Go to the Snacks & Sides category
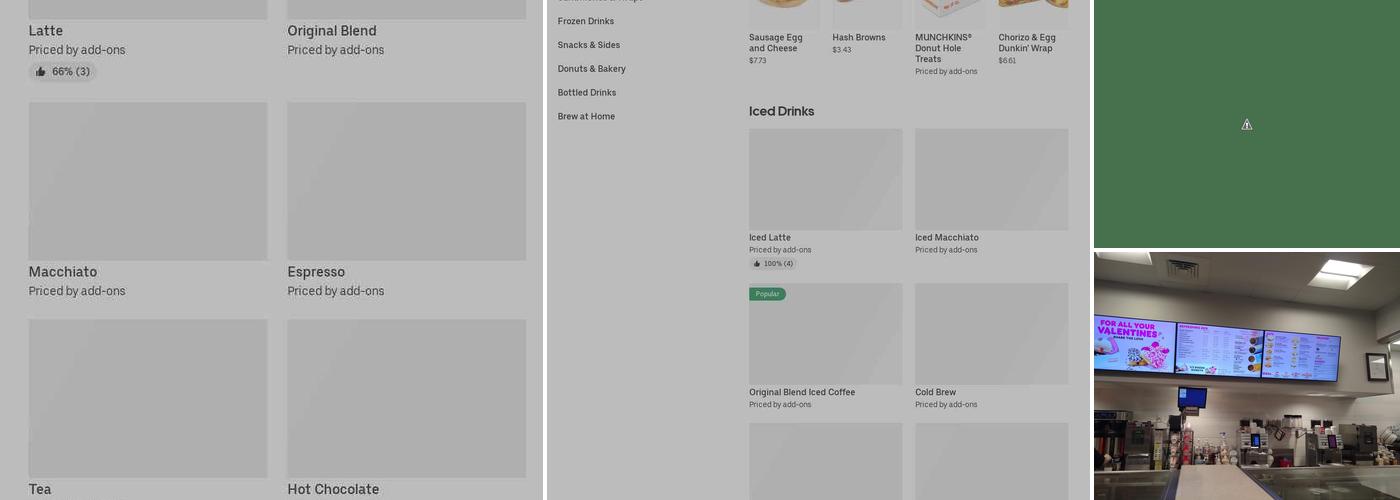Viewport: 1400px width, 500px height. coord(589,45)
